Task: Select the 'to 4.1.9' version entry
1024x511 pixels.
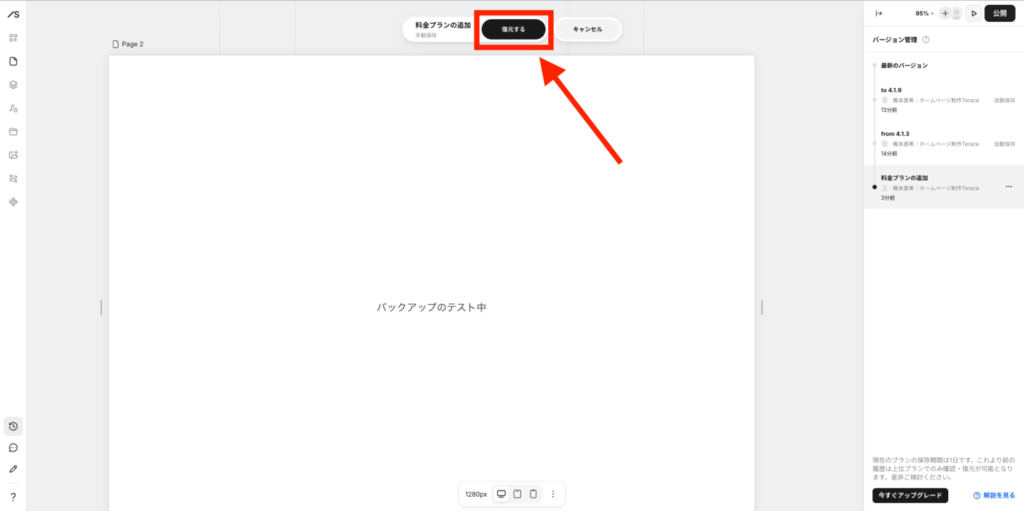Action: click(940, 99)
